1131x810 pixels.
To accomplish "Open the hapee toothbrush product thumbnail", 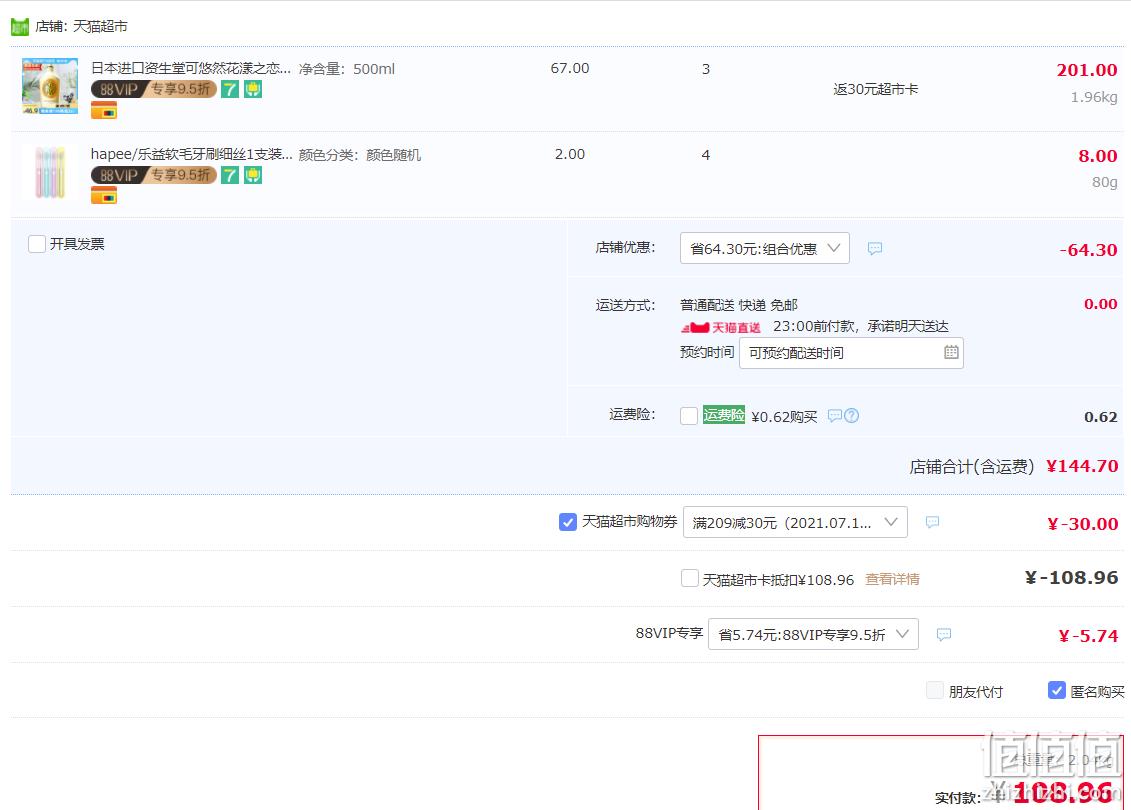I will pos(50,172).
